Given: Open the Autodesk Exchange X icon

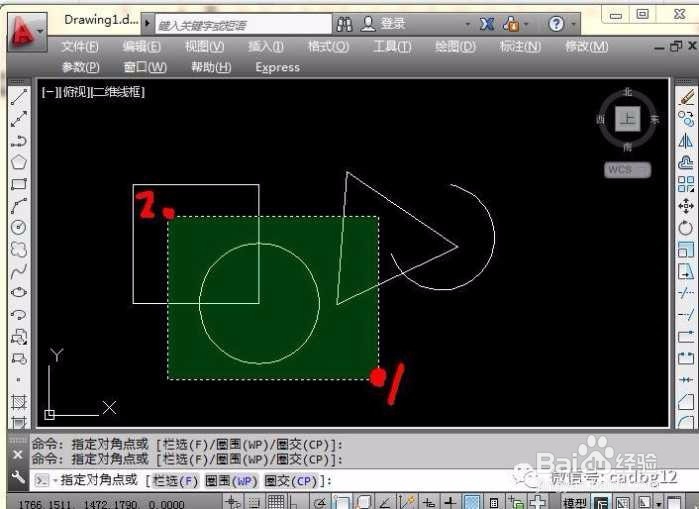Looking at the screenshot, I should coord(487,24).
